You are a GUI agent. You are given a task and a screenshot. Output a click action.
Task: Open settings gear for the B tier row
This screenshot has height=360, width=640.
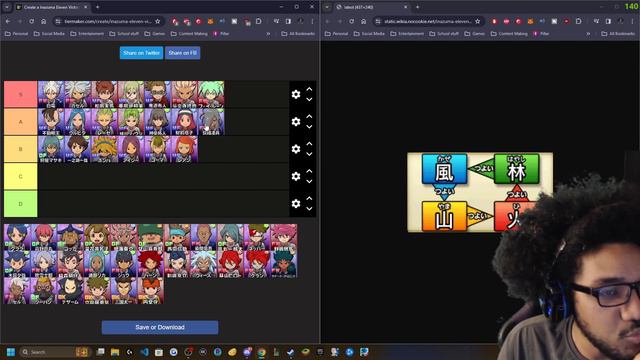[296, 149]
